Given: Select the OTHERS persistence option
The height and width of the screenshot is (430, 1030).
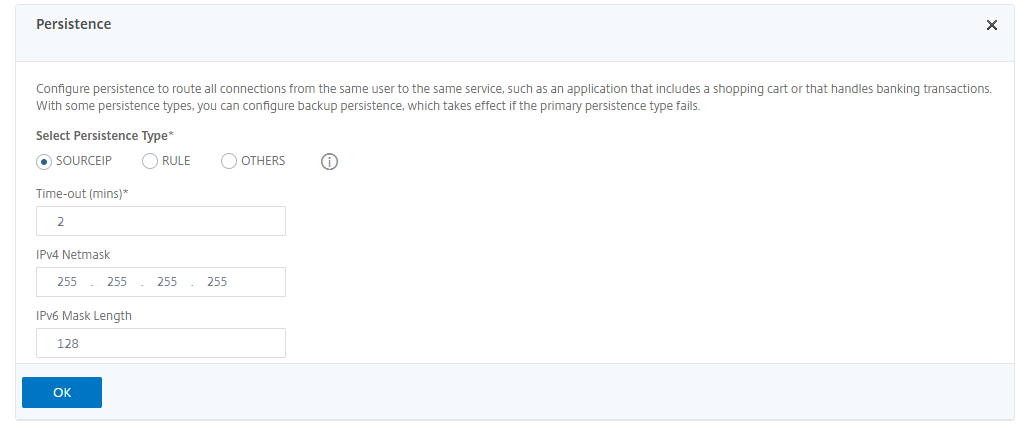Looking at the screenshot, I should 229,161.
